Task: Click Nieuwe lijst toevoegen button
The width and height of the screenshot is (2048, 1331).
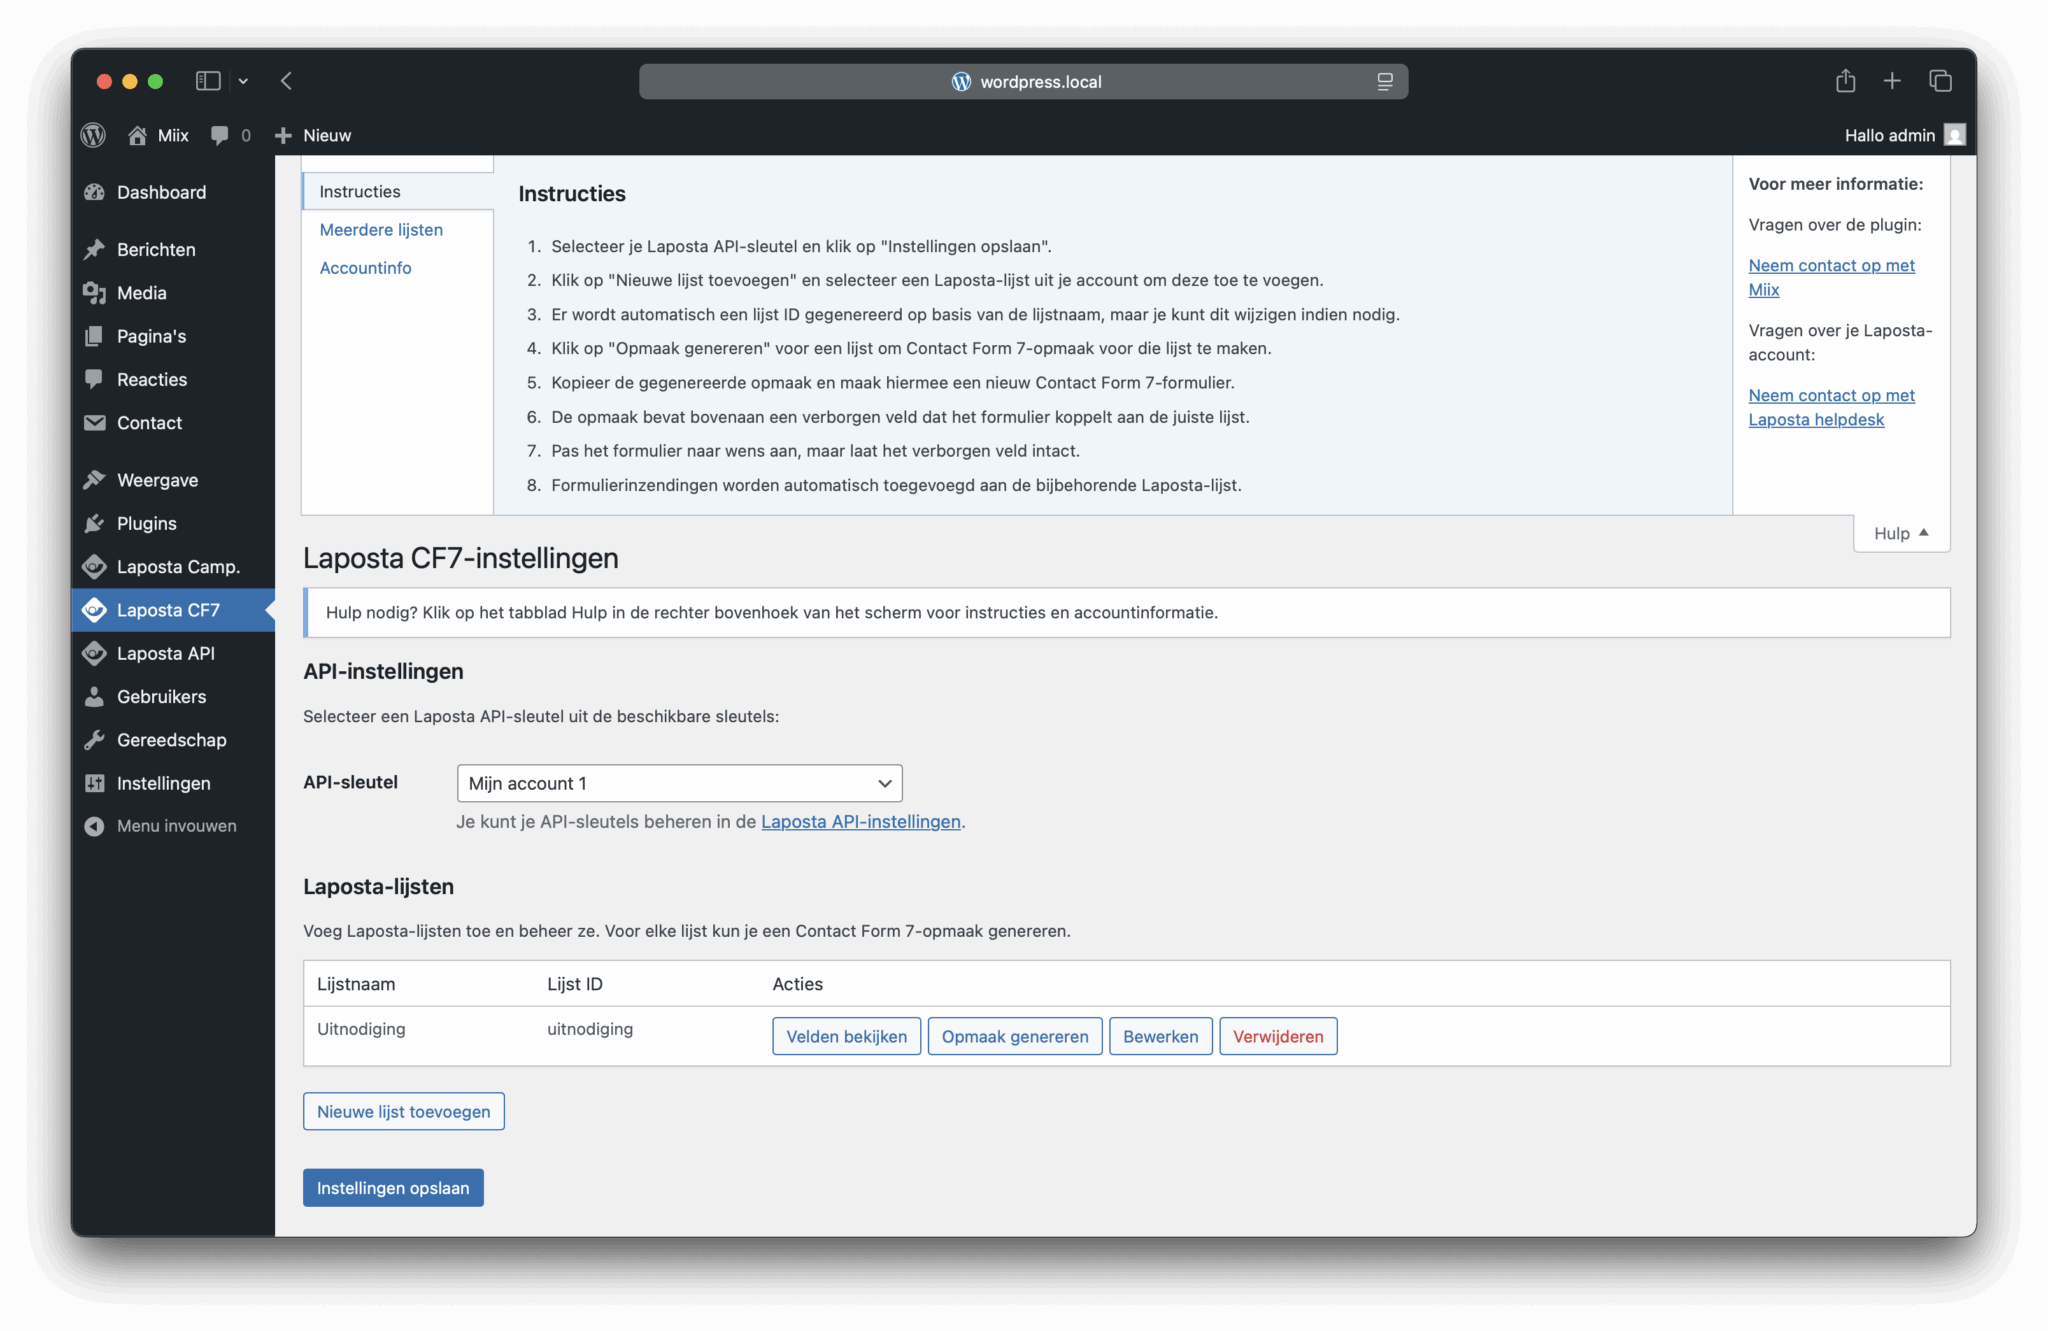Action: coord(404,1111)
